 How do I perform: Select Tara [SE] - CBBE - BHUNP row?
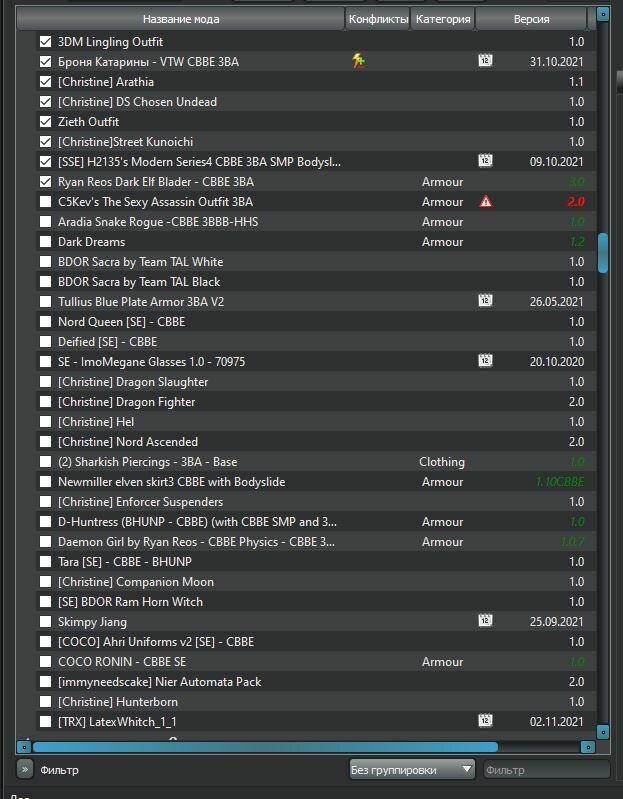[316, 562]
